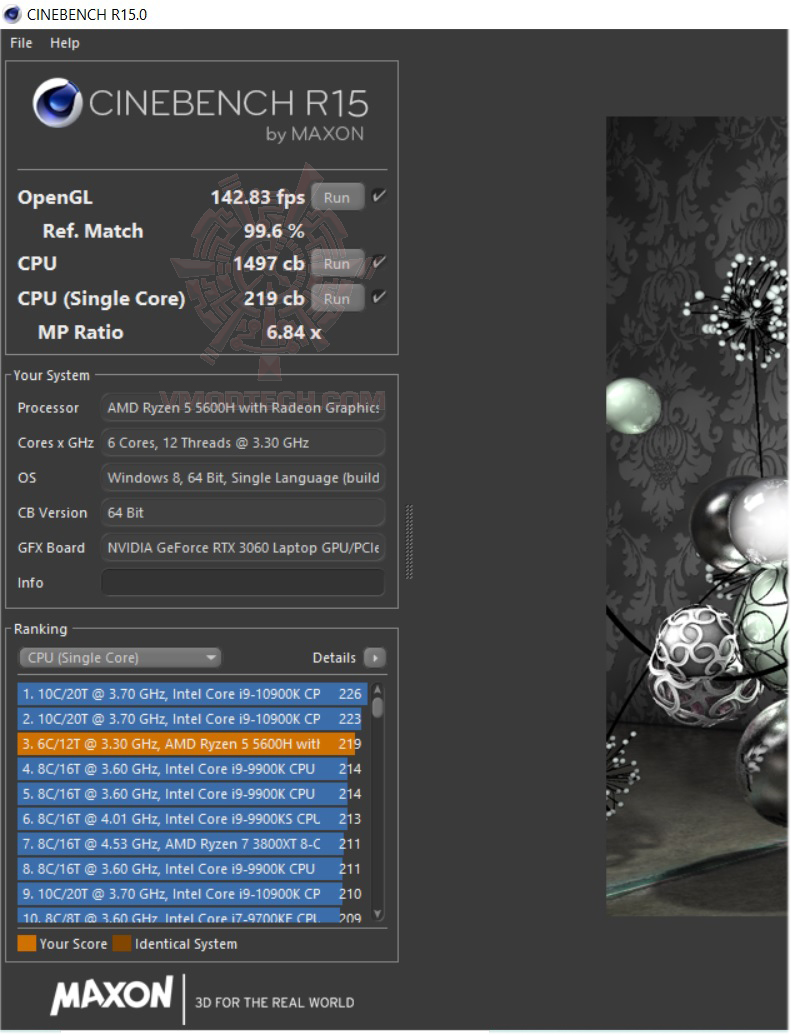Image resolution: width=791 pixels, height=1035 pixels.
Task: Click the Cinebench R15 sphere logo
Action: 57,103
